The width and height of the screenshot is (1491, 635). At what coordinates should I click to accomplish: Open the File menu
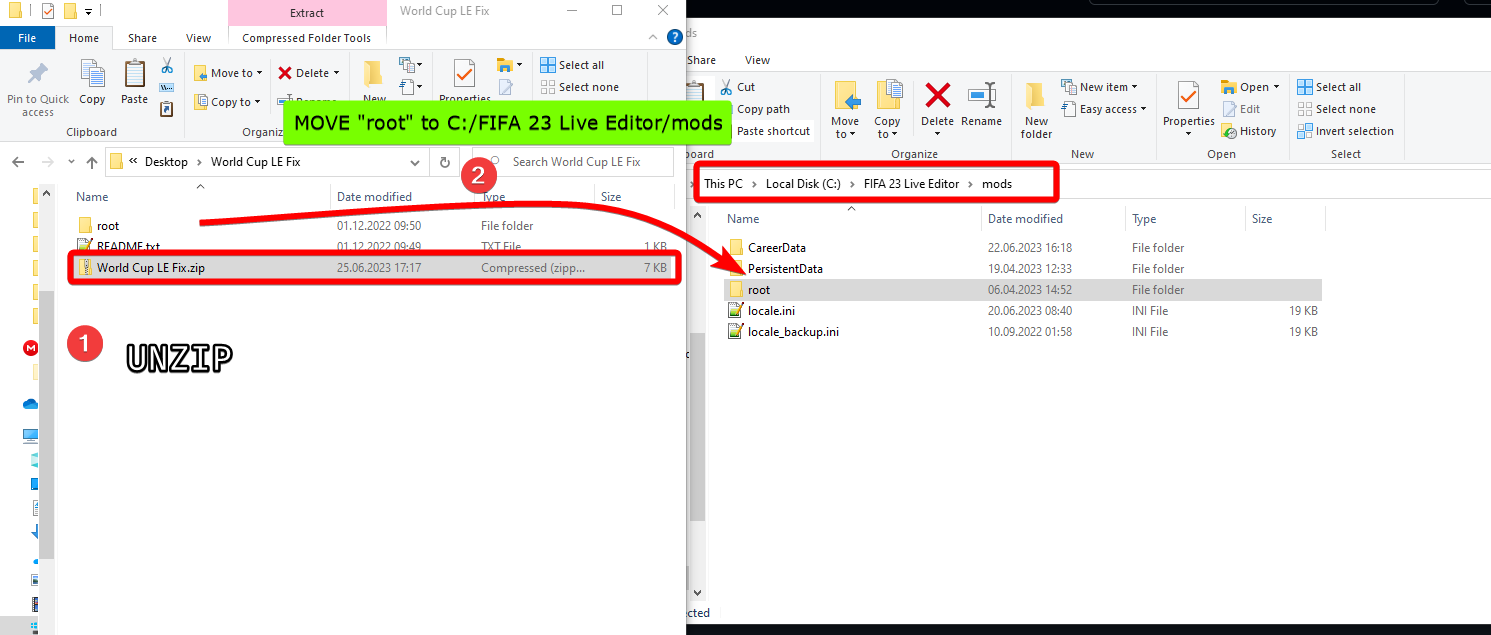(x=27, y=37)
